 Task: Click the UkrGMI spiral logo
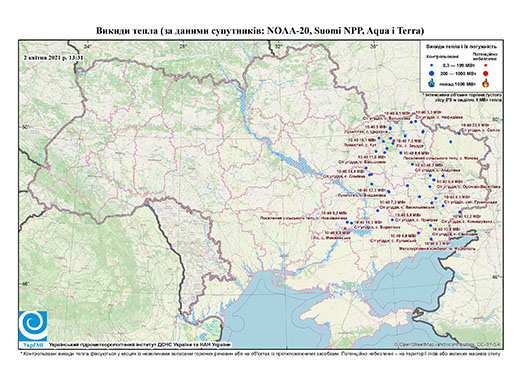[x=33, y=326]
